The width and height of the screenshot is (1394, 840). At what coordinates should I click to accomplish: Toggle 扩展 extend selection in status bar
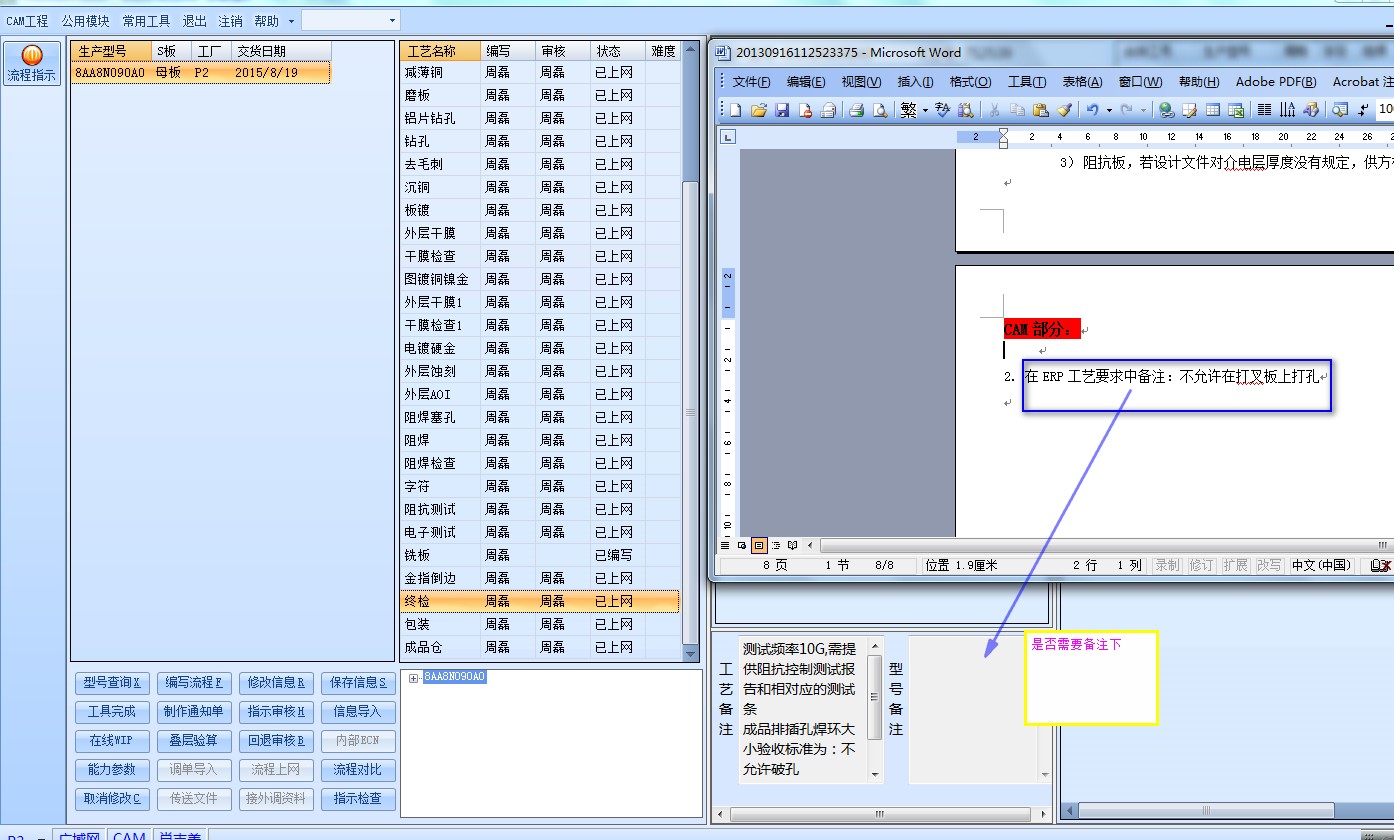(x=1235, y=565)
